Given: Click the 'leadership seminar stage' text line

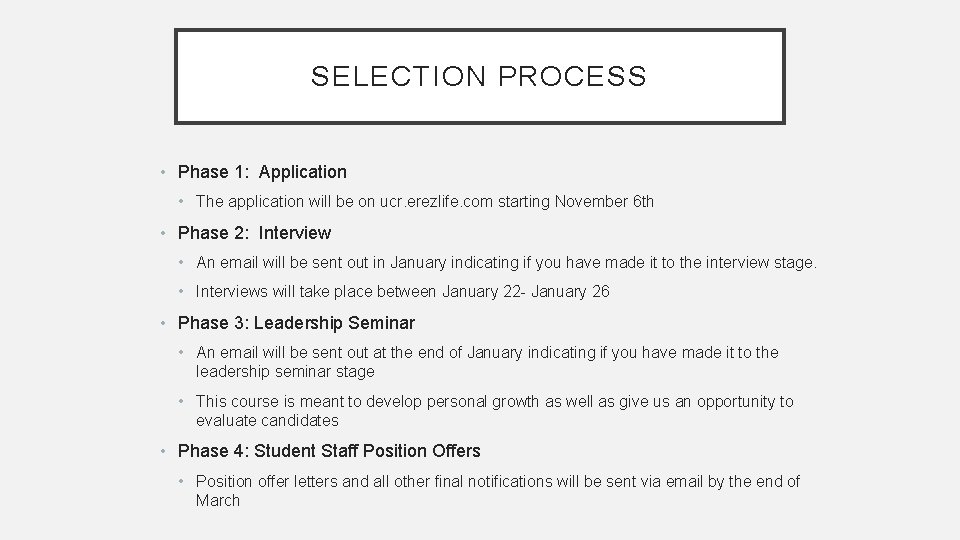Looking at the screenshot, I should [285, 371].
